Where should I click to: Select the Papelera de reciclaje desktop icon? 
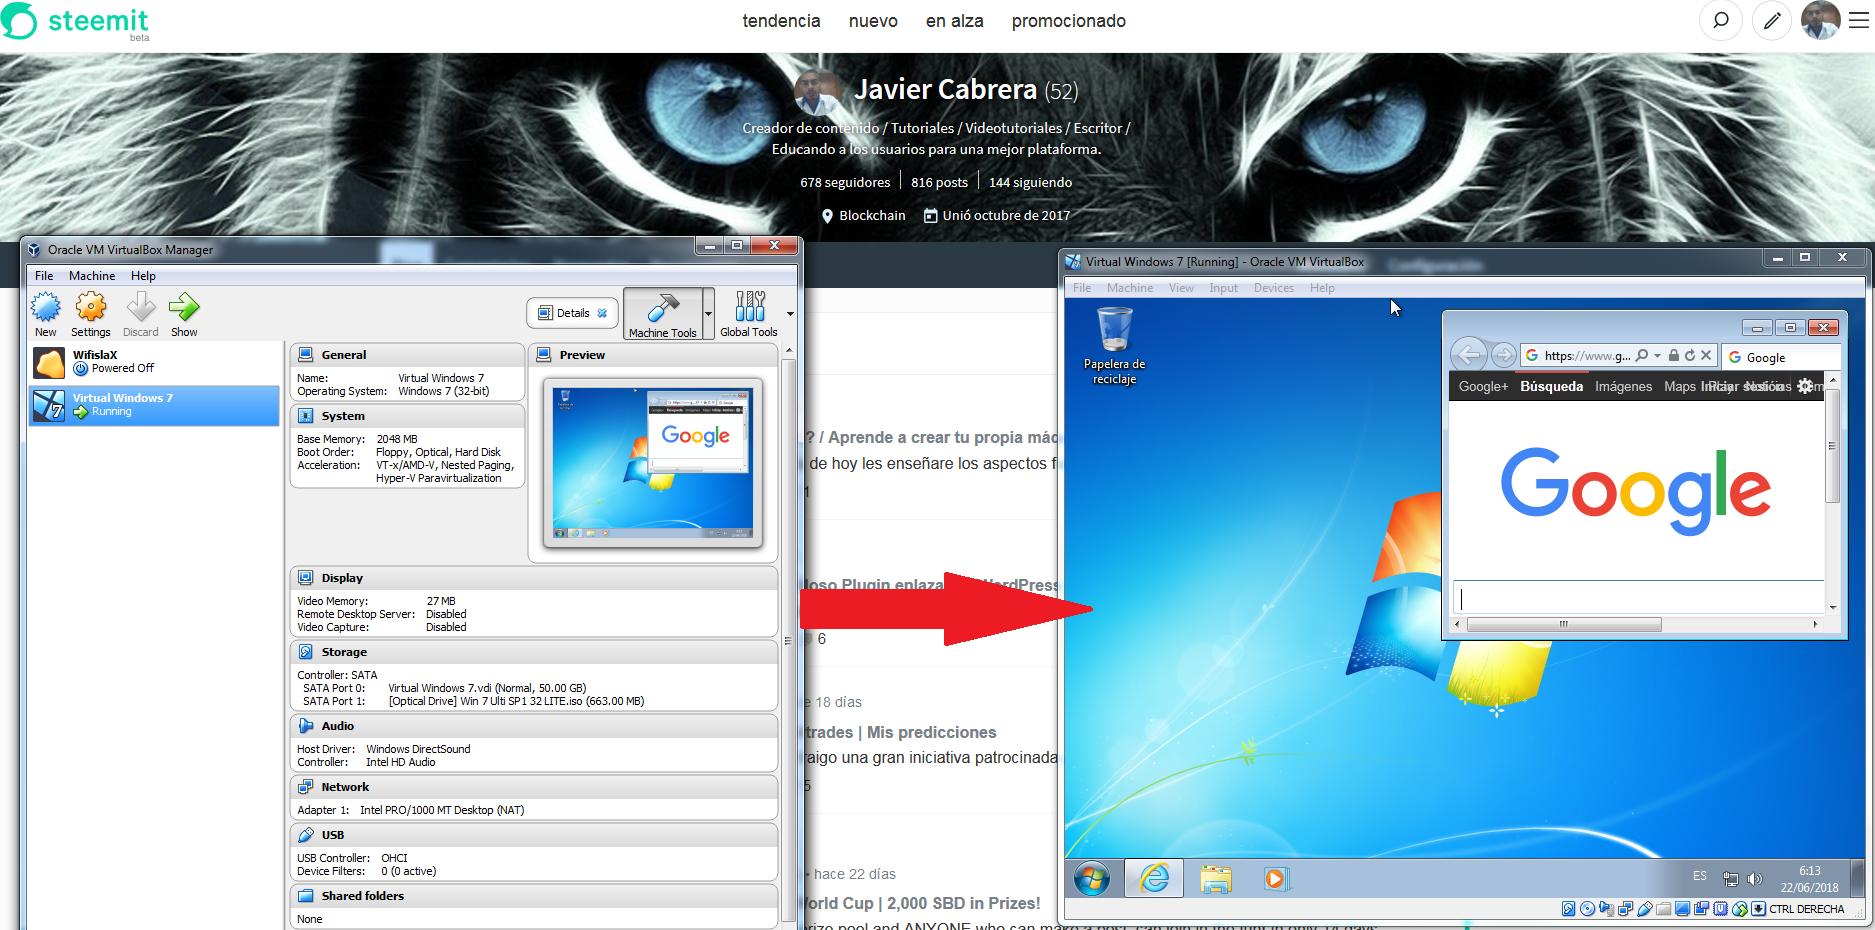1115,346
